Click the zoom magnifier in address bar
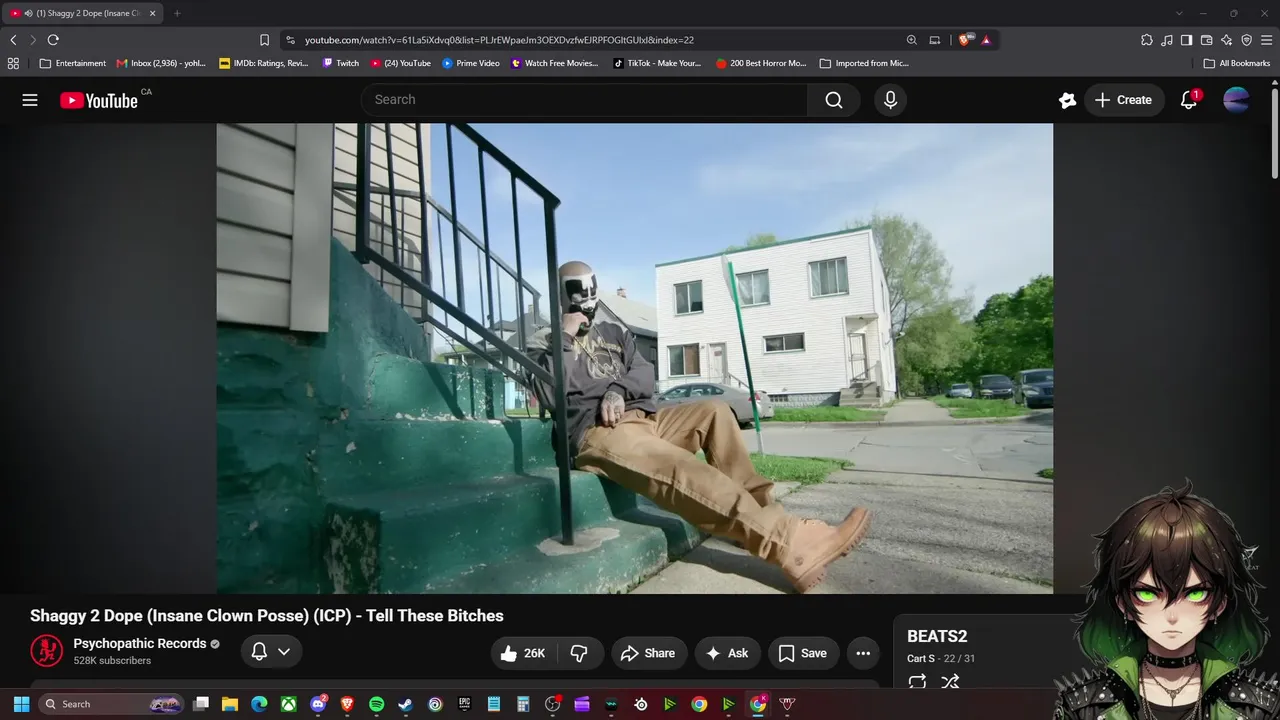 911,40
